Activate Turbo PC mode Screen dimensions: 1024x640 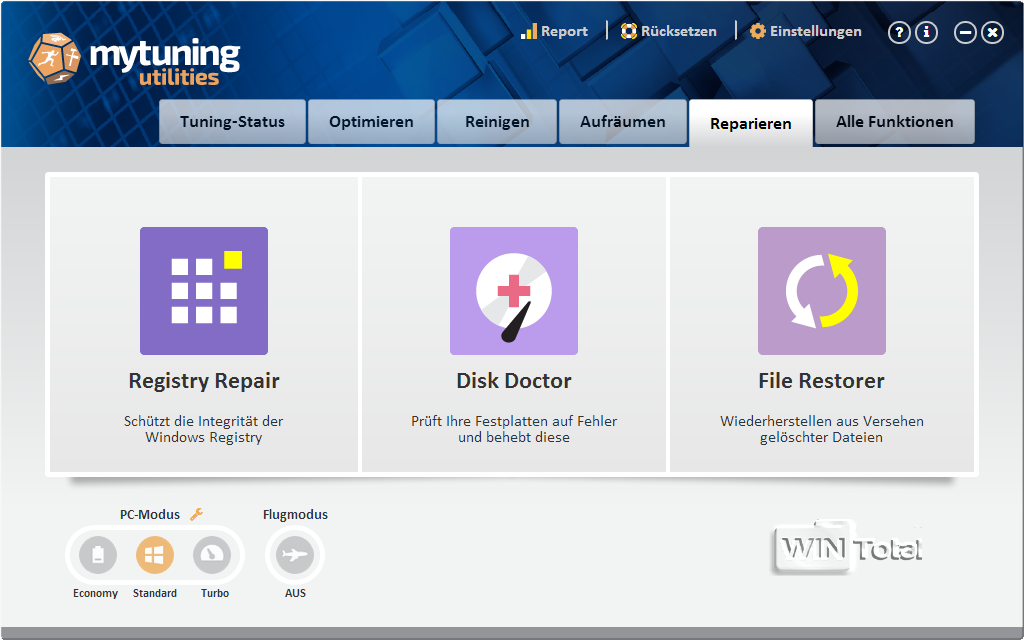212,555
